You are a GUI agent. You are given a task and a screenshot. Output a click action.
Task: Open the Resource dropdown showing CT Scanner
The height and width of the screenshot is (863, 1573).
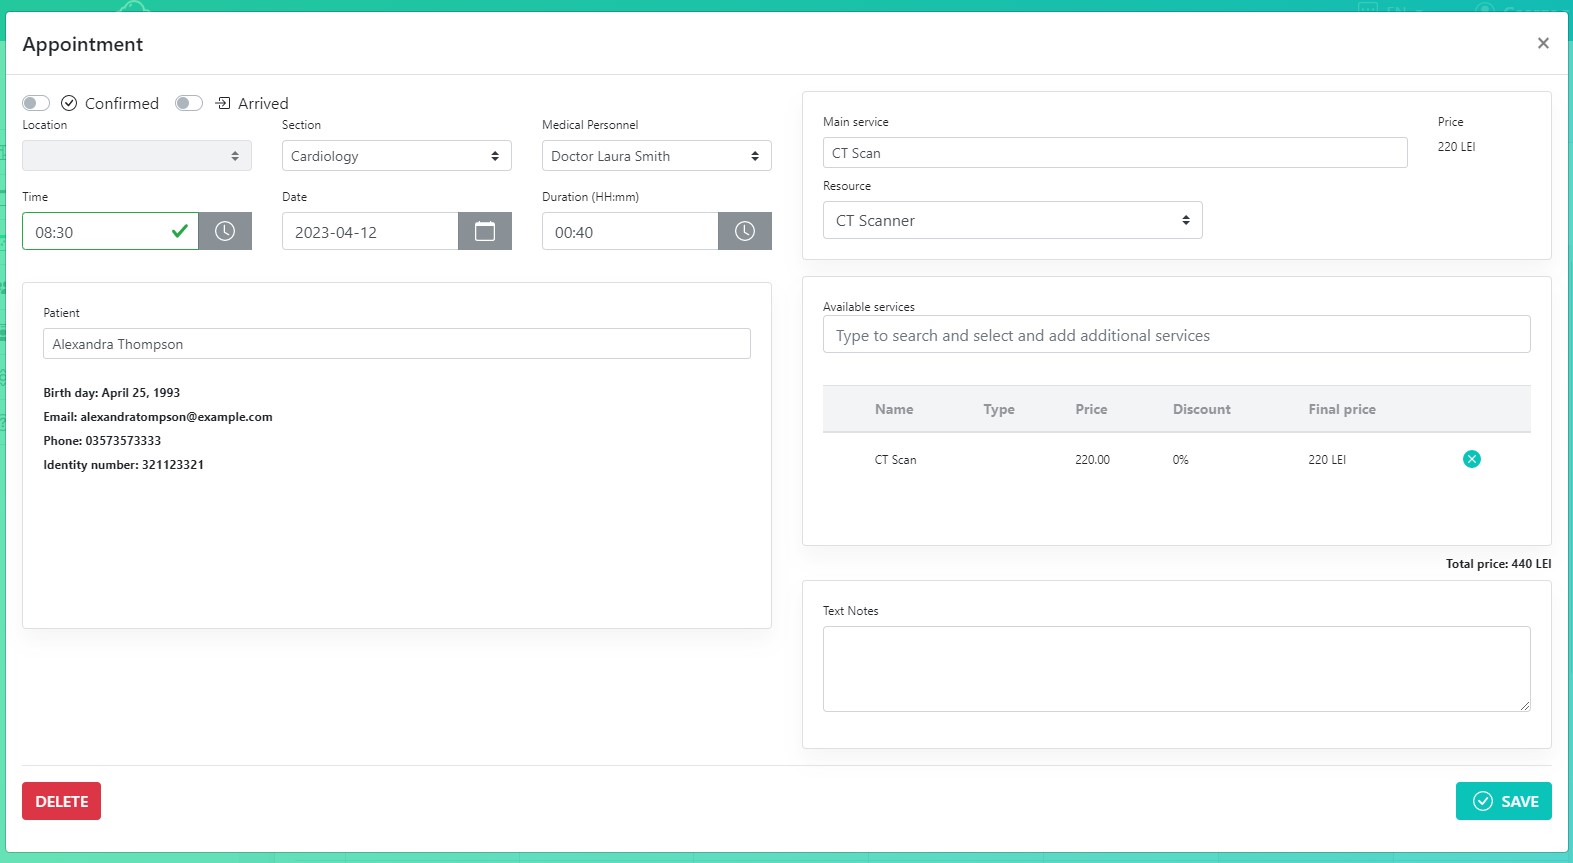(1012, 220)
